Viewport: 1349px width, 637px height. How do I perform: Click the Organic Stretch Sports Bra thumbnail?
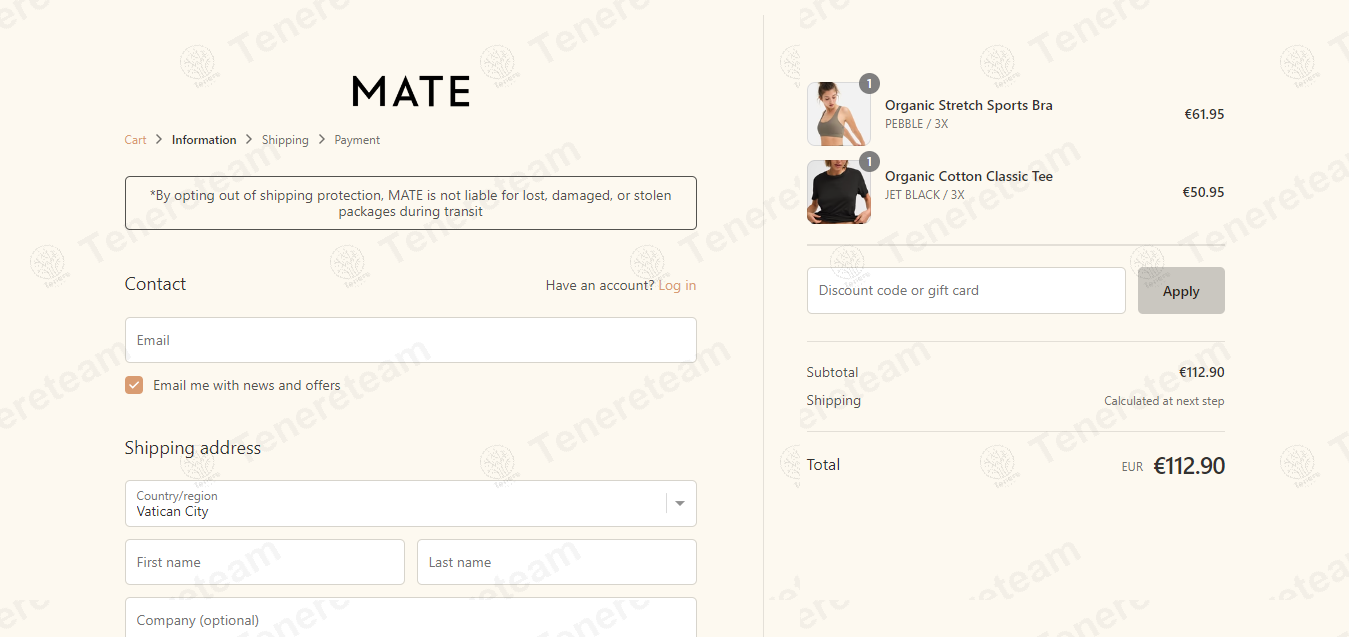[x=838, y=114]
